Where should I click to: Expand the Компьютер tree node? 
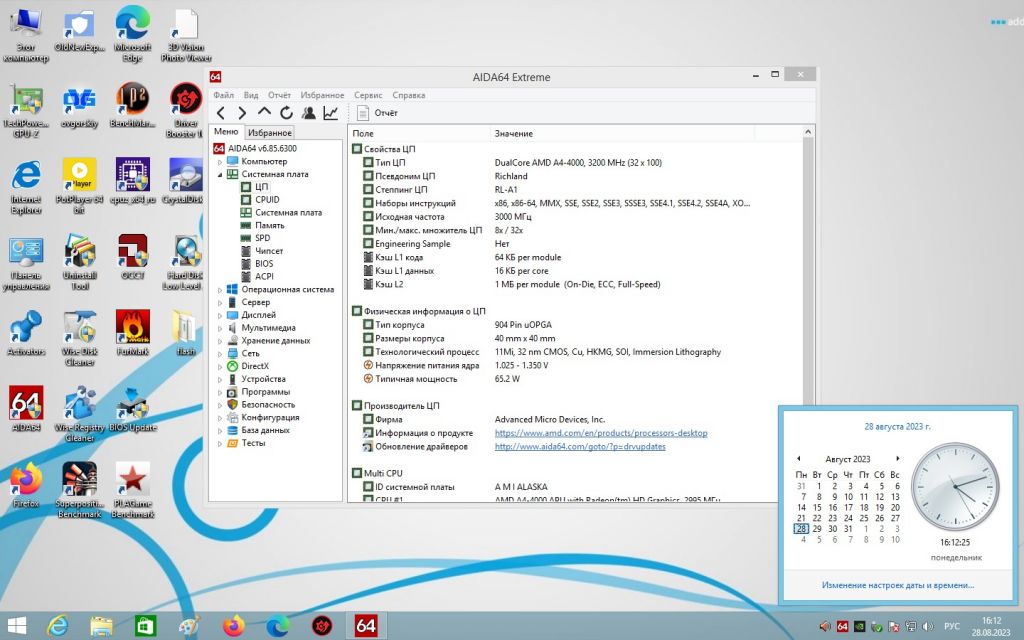pyautogui.click(x=220, y=161)
